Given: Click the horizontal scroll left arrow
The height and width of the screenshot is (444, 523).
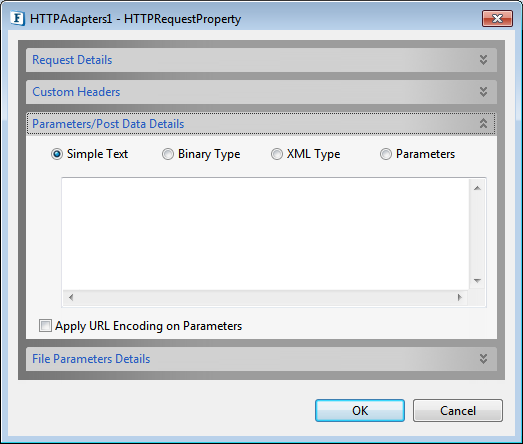Looking at the screenshot, I should [x=71, y=297].
